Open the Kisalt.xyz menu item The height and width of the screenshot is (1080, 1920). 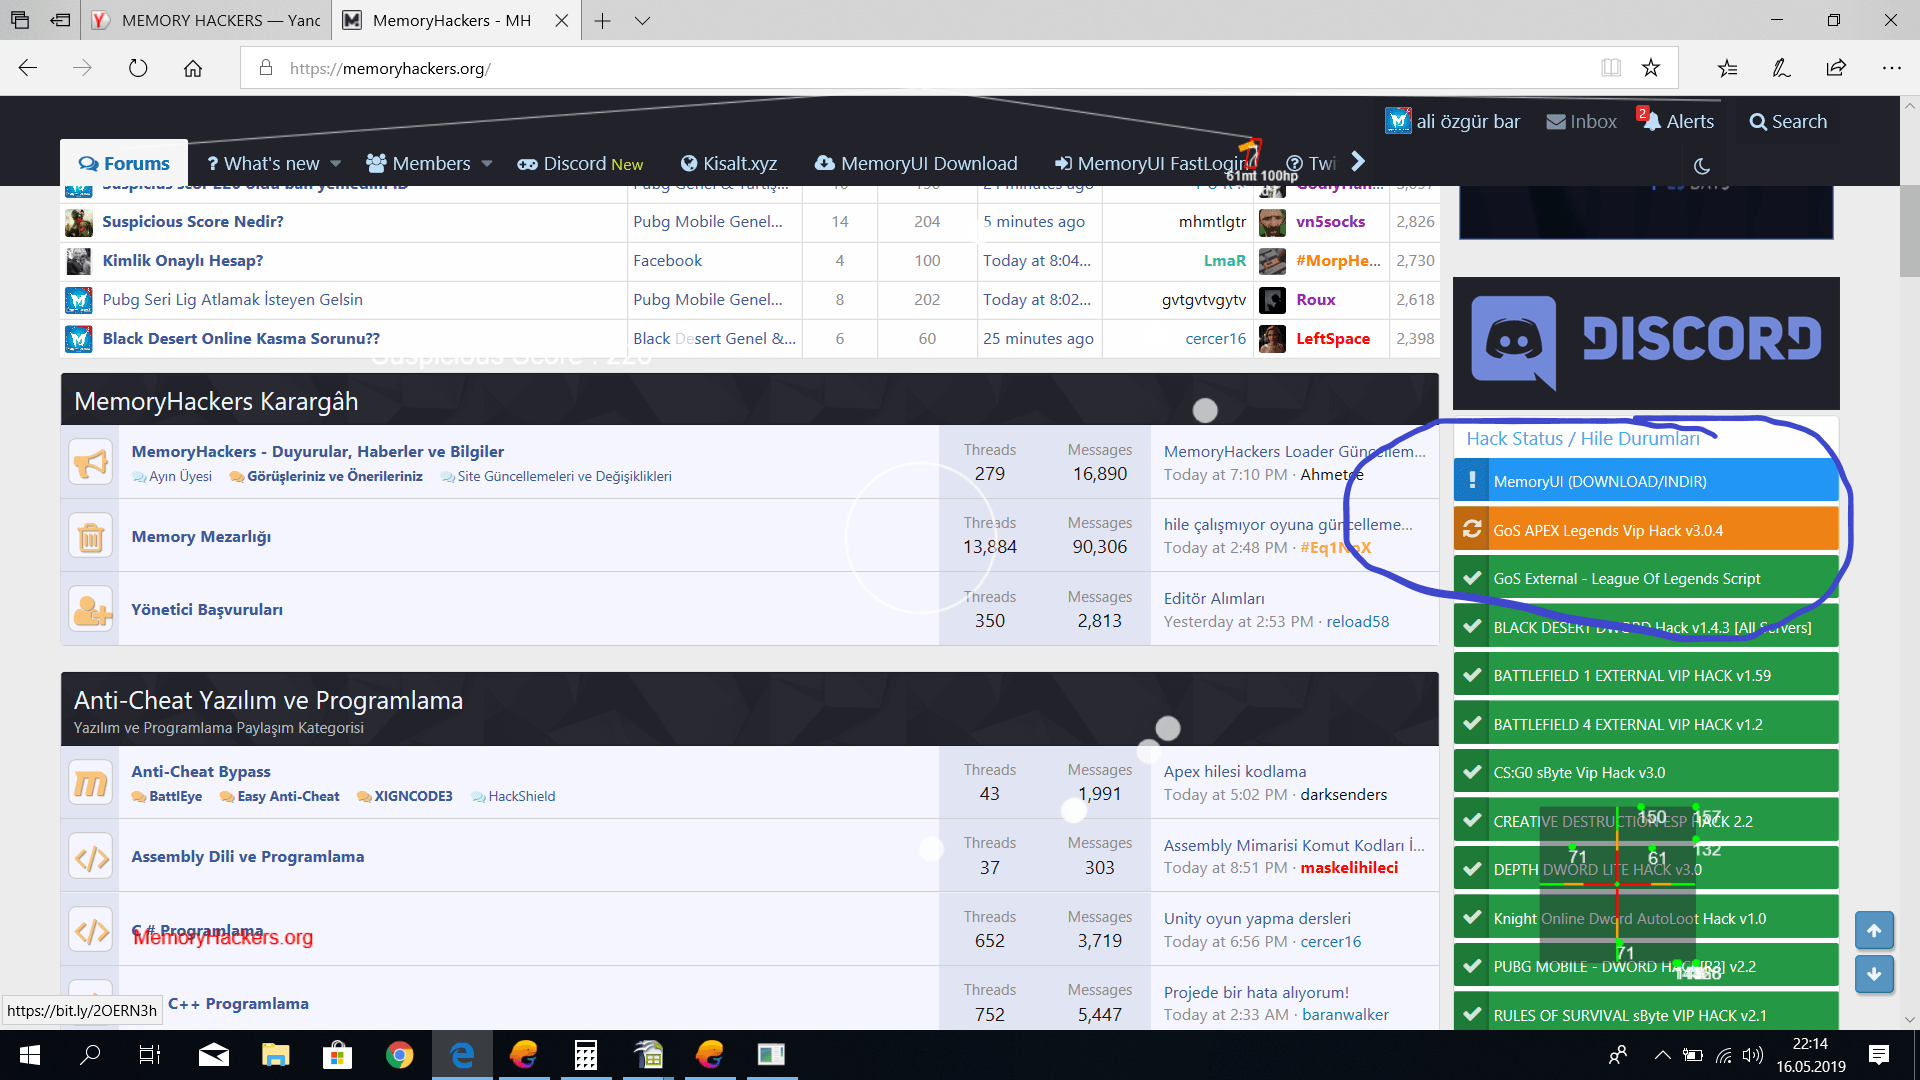pyautogui.click(x=729, y=164)
